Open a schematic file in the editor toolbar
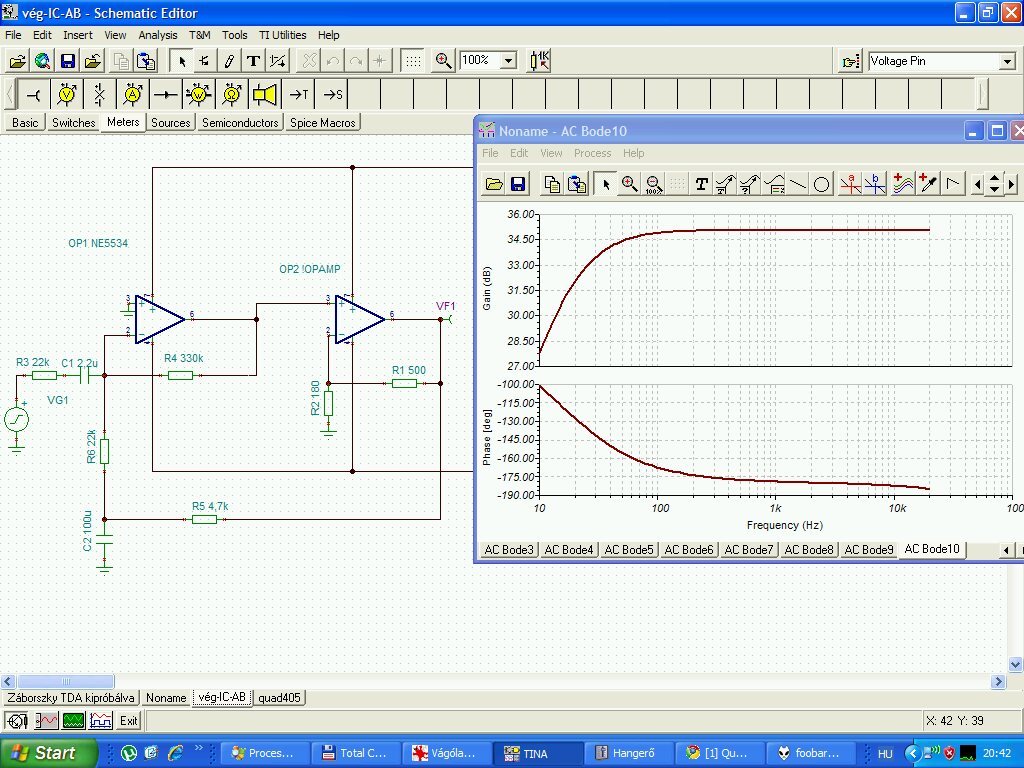This screenshot has height=768, width=1024. [18, 61]
